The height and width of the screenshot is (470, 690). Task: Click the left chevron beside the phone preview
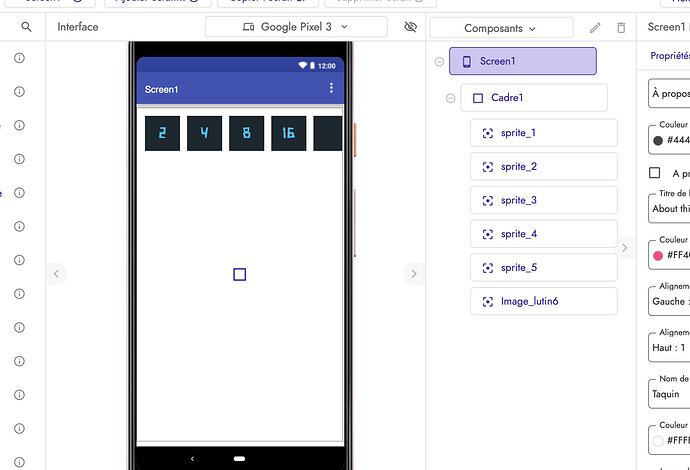(56, 274)
